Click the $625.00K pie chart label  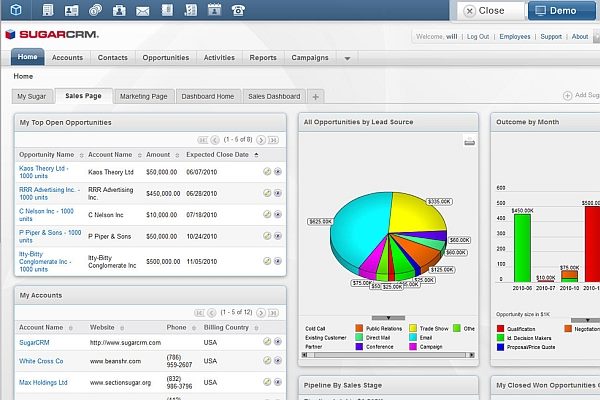[320, 221]
